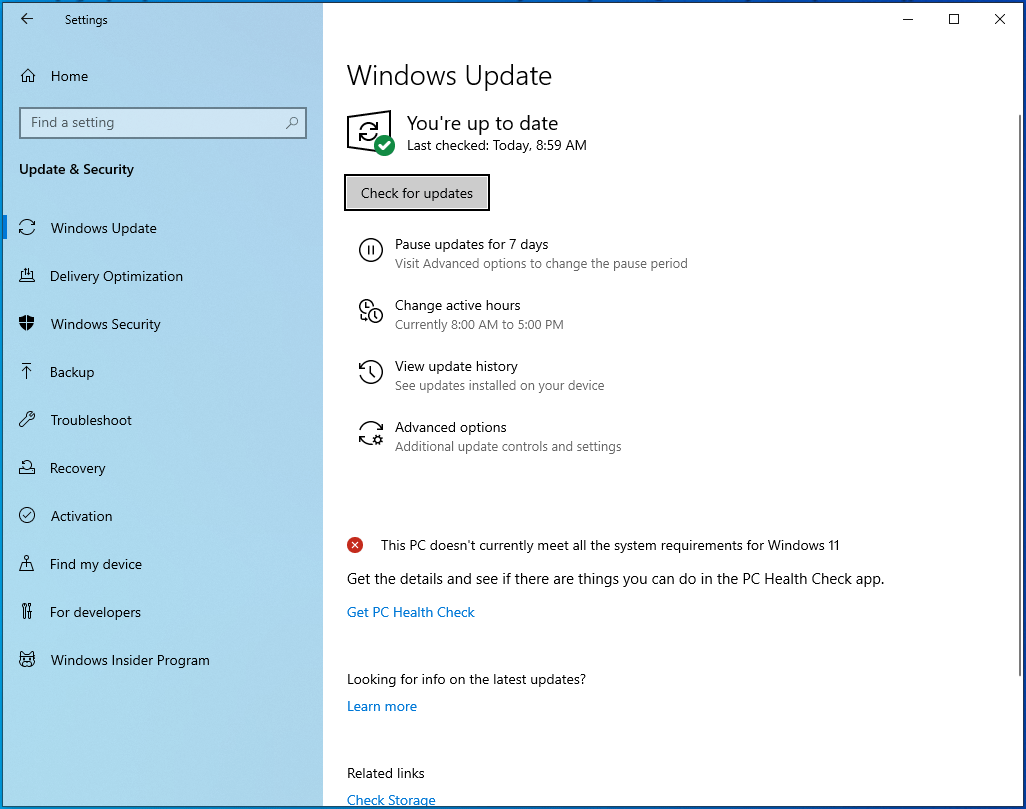
Task: Select the Find my device icon
Action: point(29,564)
